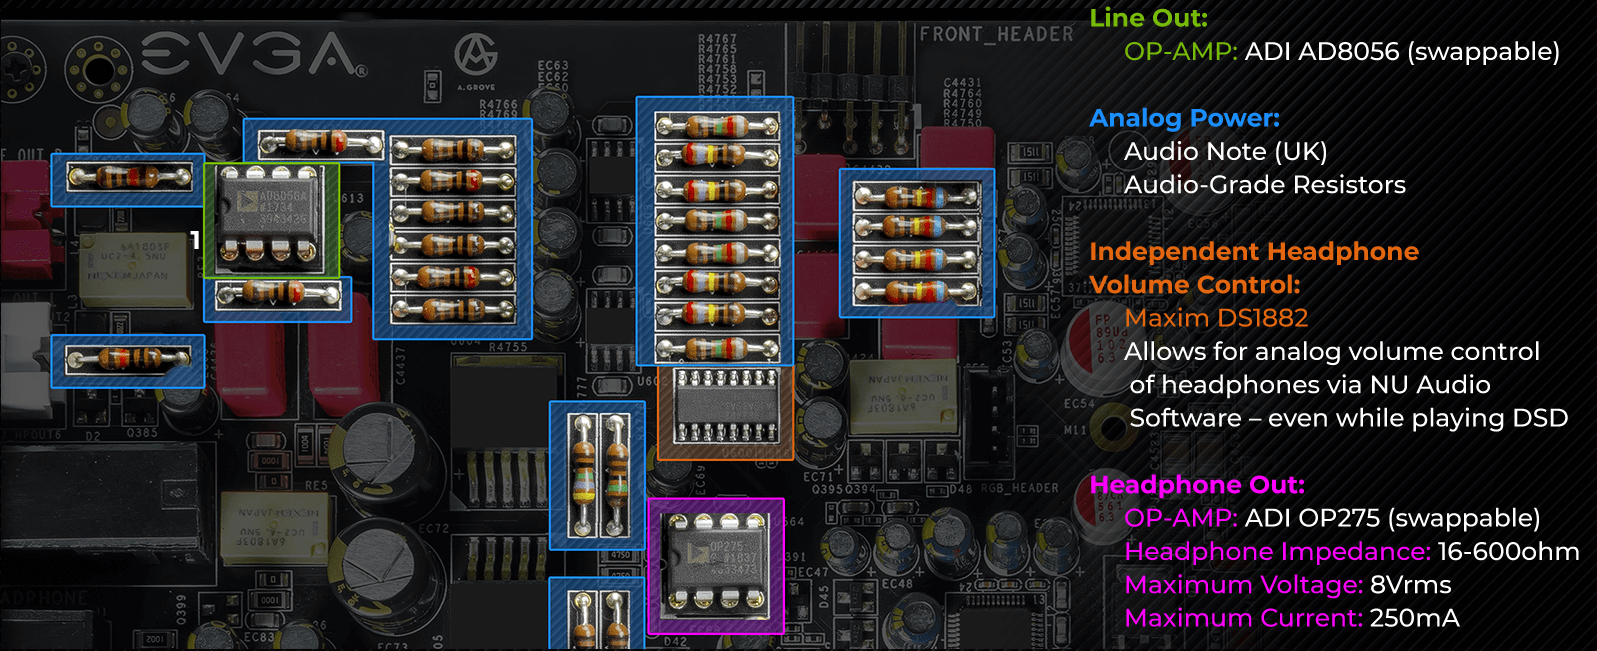Click the "FRONT_HEADER" silkscreen label
This screenshot has width=1597, height=651.
996,34
